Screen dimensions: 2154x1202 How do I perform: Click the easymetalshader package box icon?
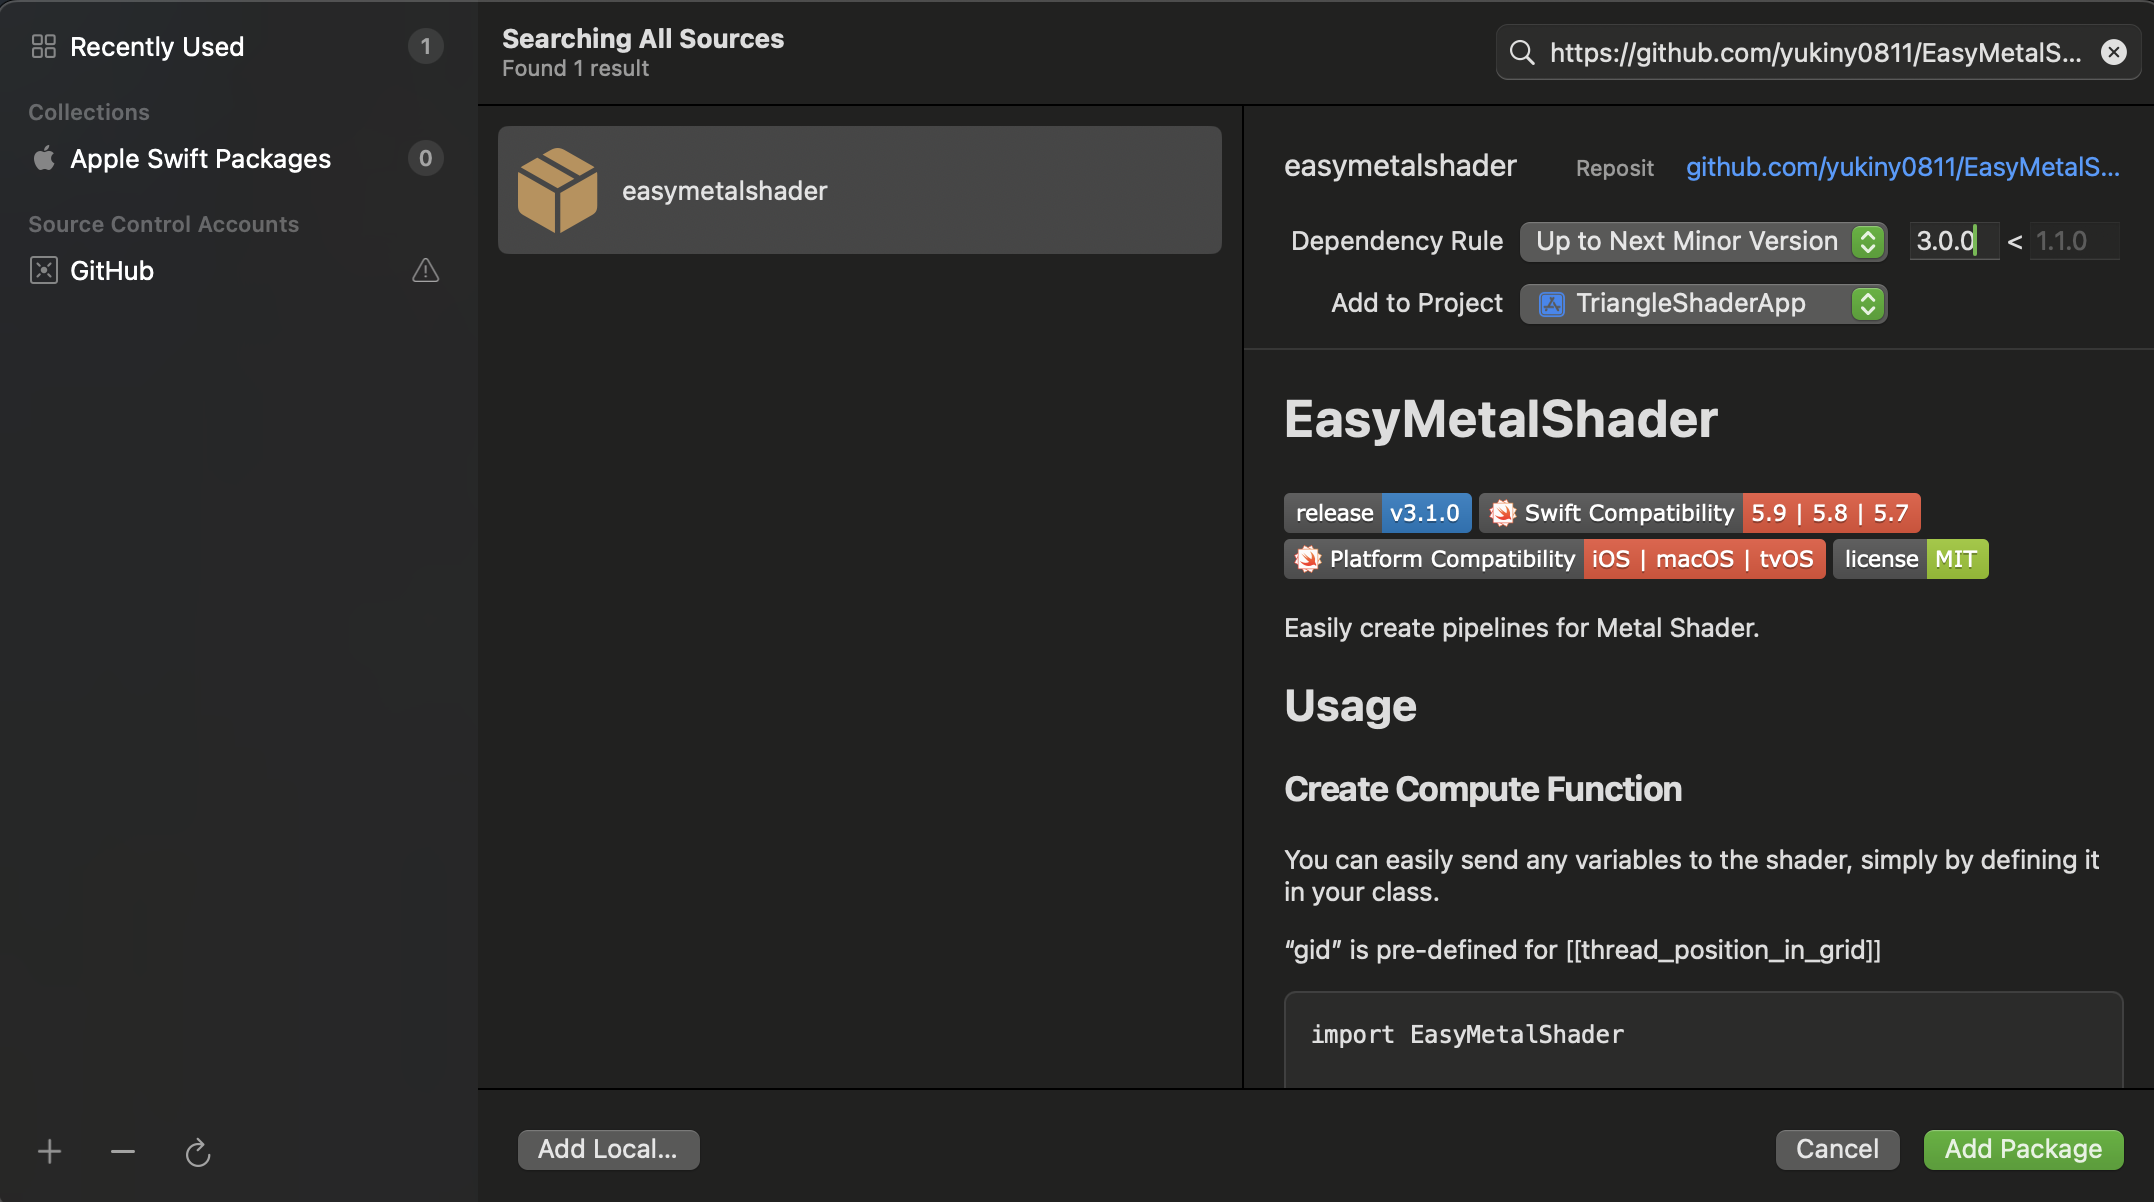557,190
